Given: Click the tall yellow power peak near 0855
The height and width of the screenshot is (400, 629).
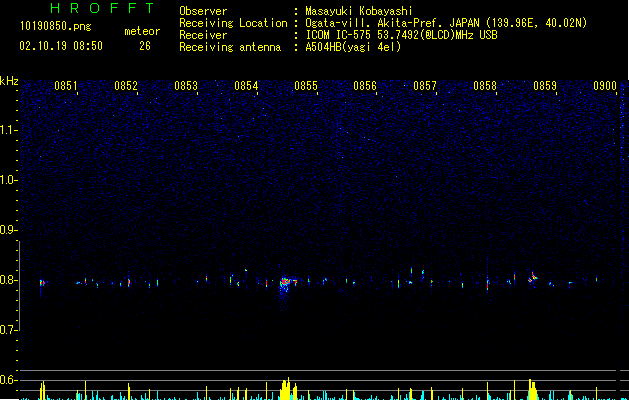Looking at the screenshot, I should coord(286,389).
